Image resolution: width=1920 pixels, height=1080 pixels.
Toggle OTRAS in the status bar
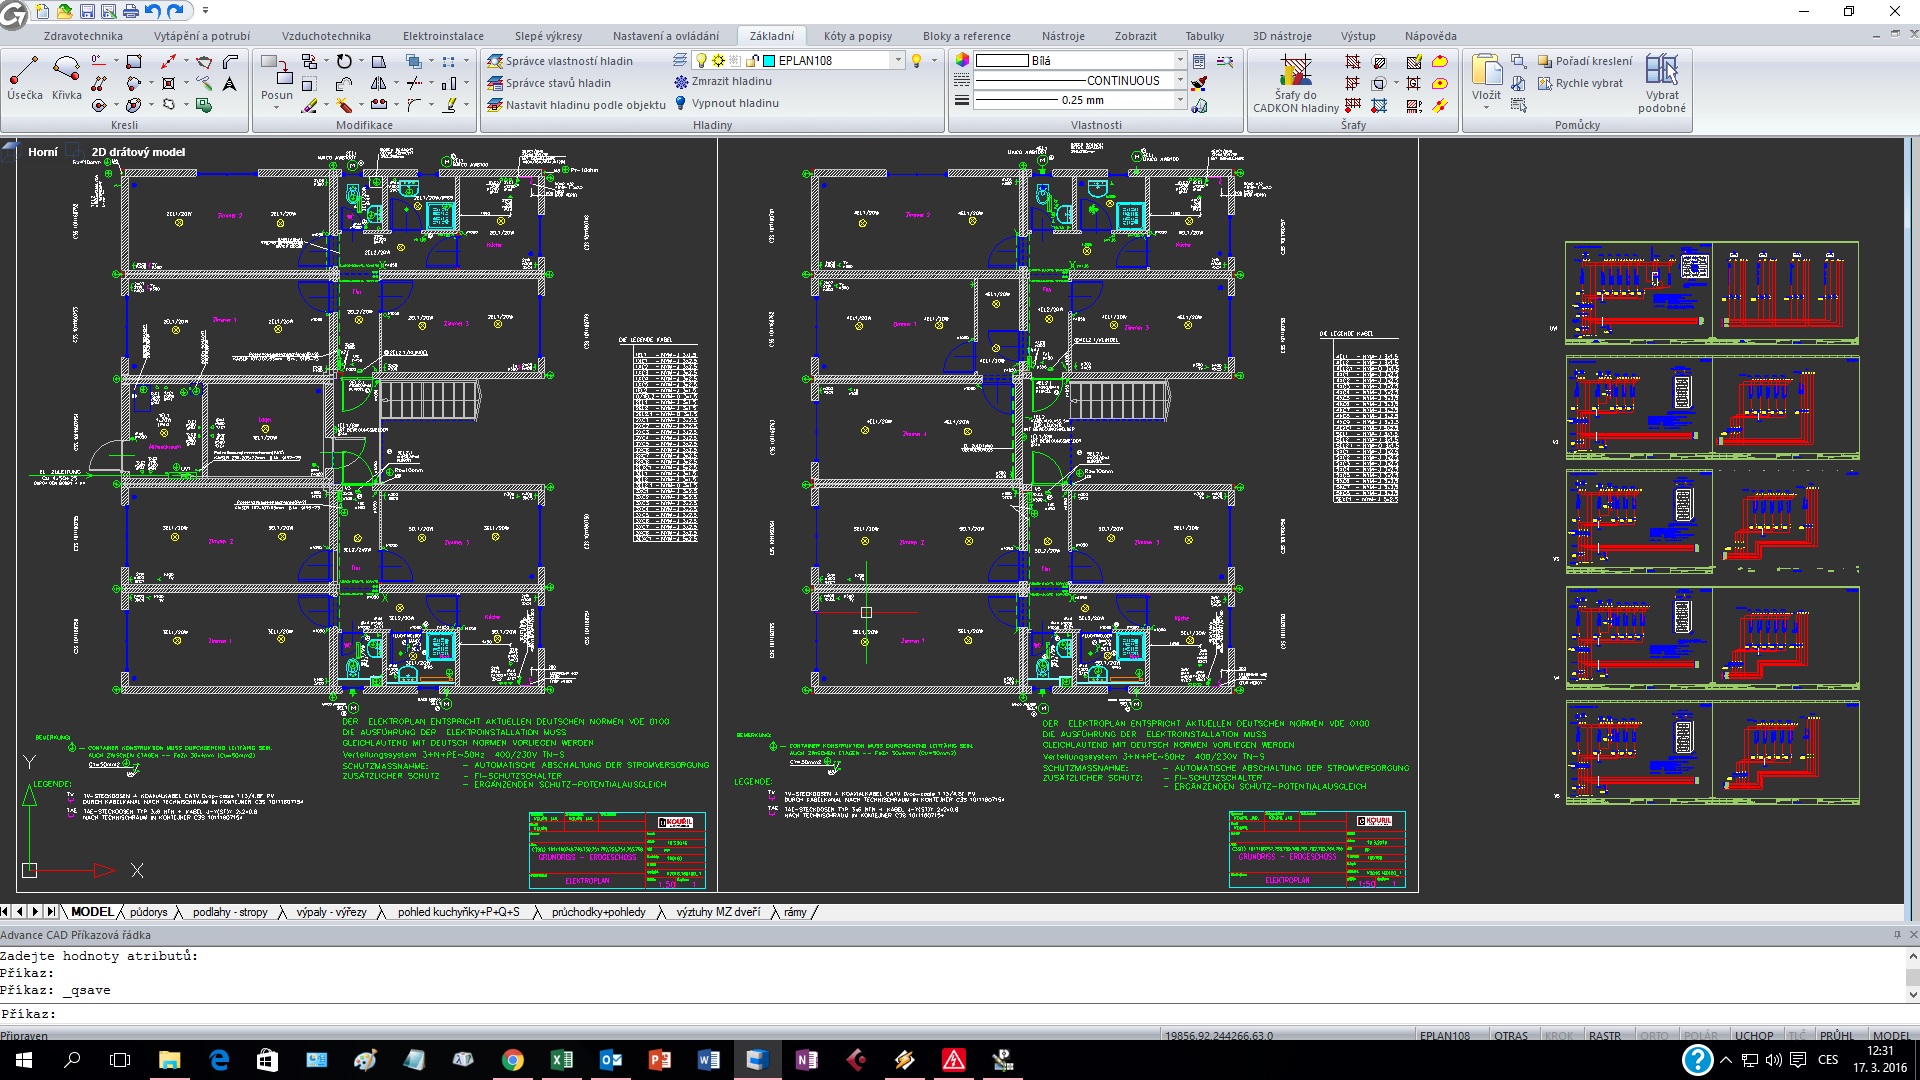pos(1510,1036)
